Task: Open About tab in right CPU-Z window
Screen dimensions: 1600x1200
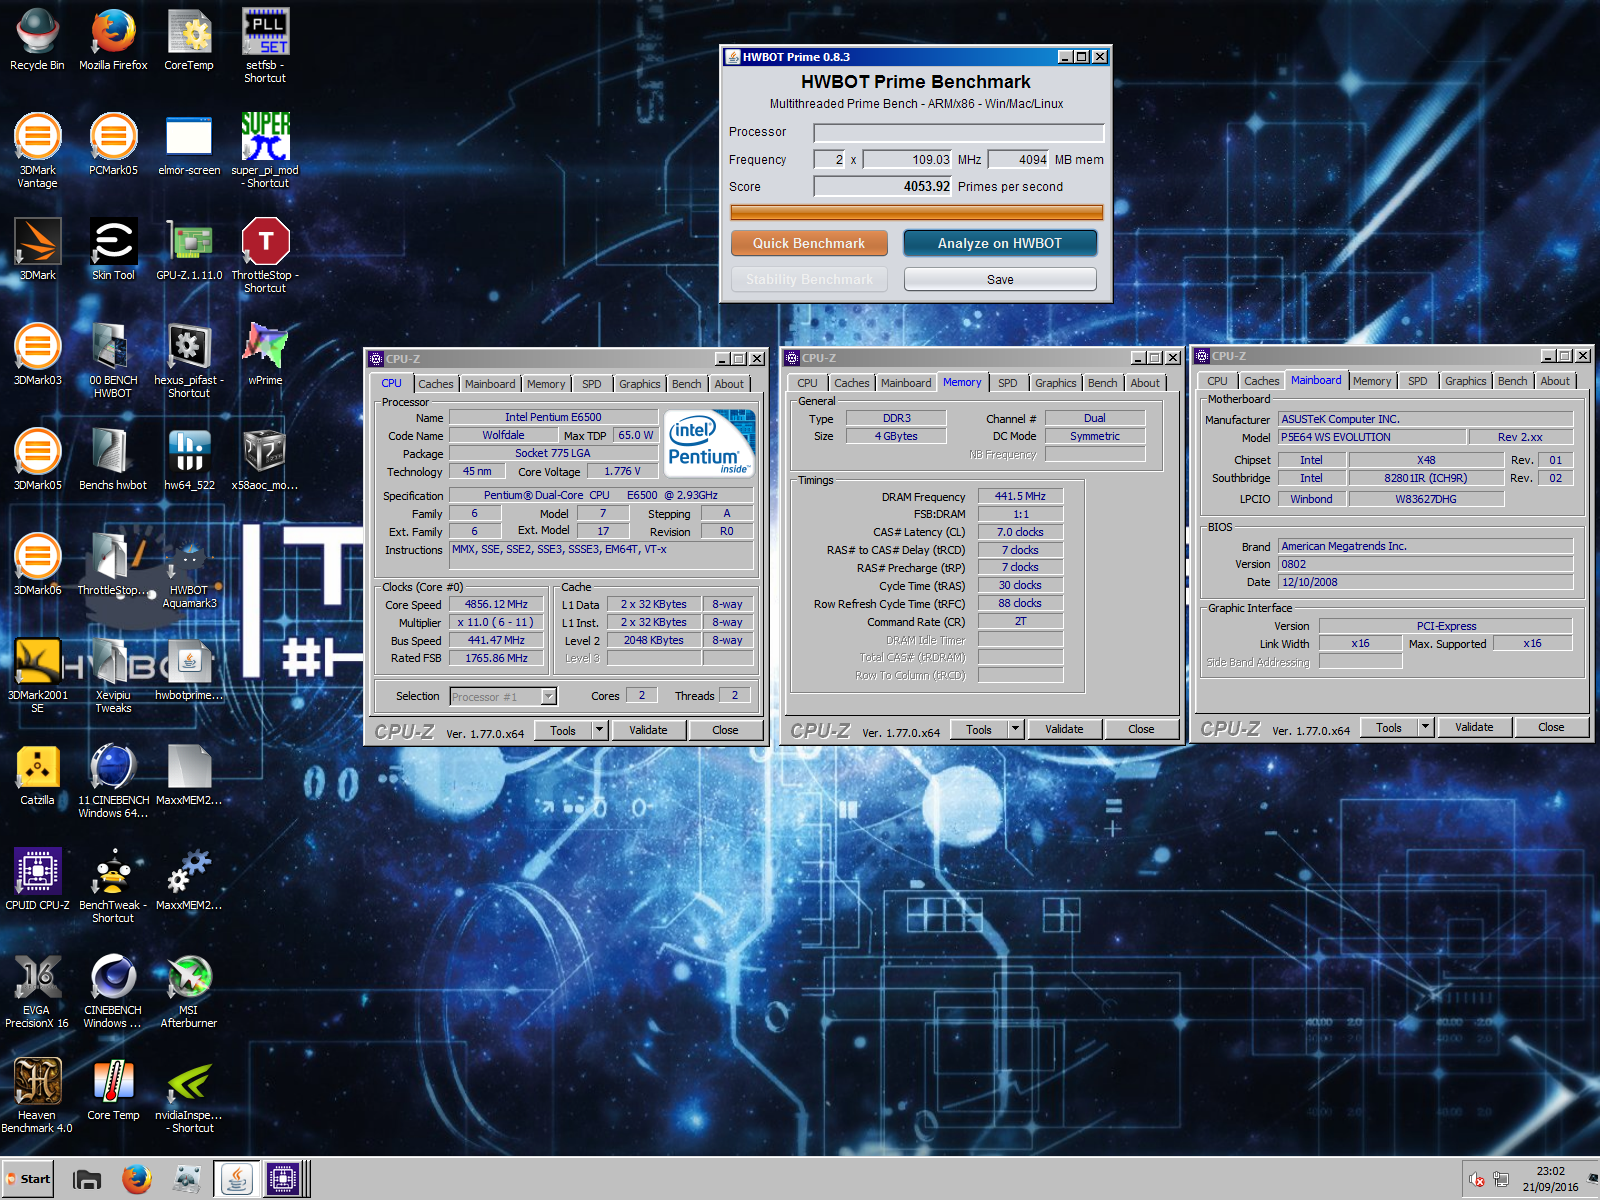Action: point(1555,381)
